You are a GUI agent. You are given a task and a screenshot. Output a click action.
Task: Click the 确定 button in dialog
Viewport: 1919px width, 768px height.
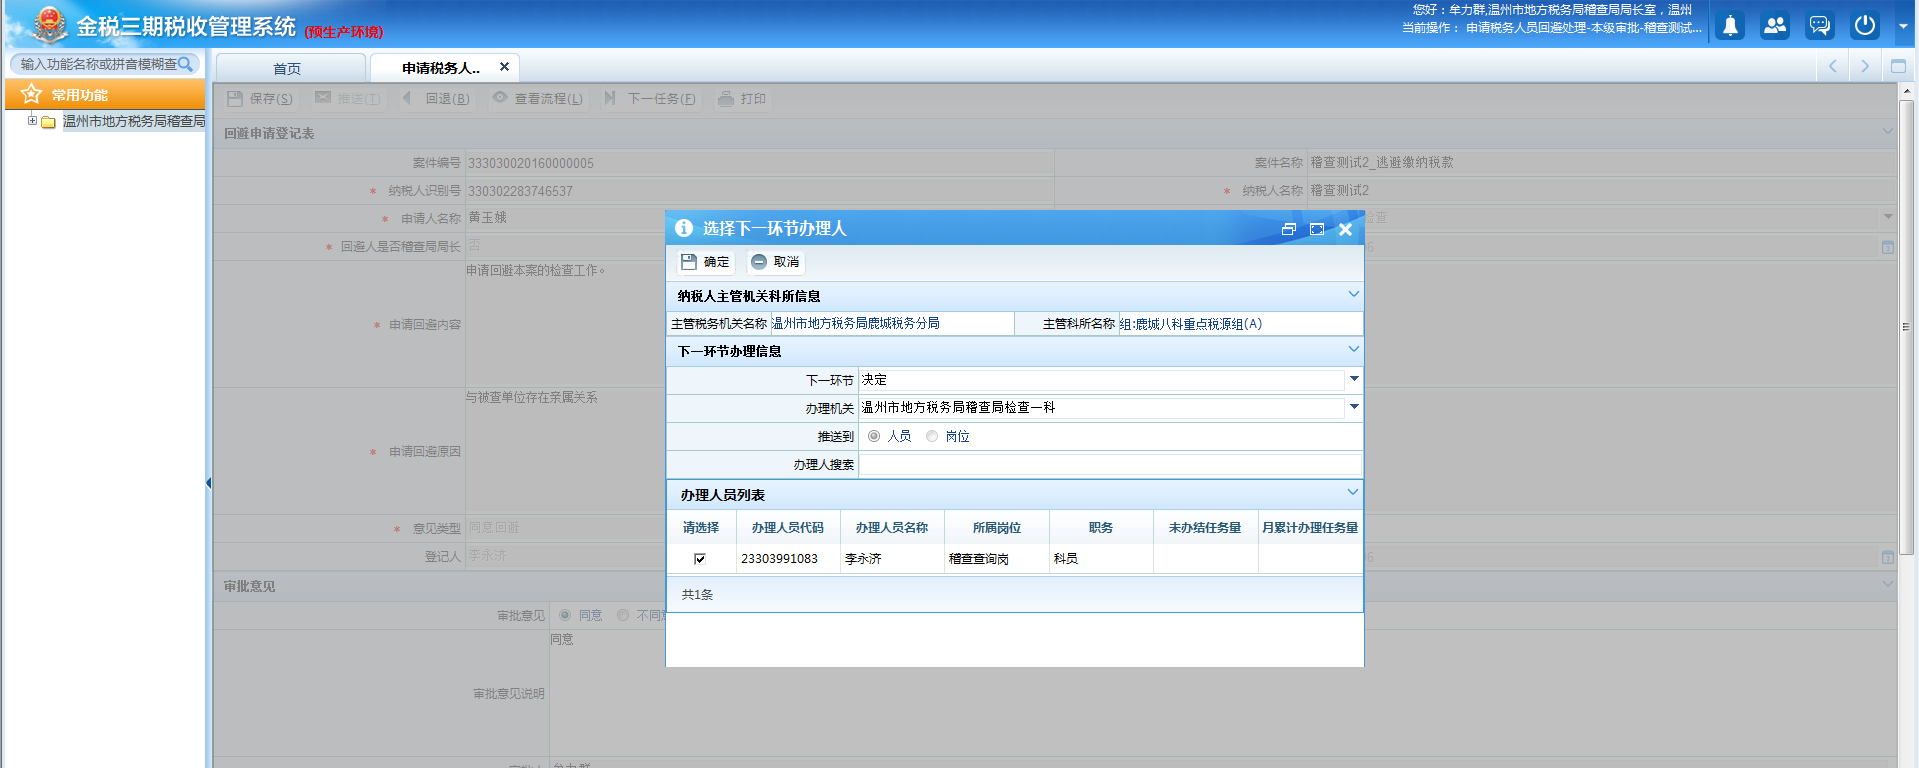coord(705,262)
